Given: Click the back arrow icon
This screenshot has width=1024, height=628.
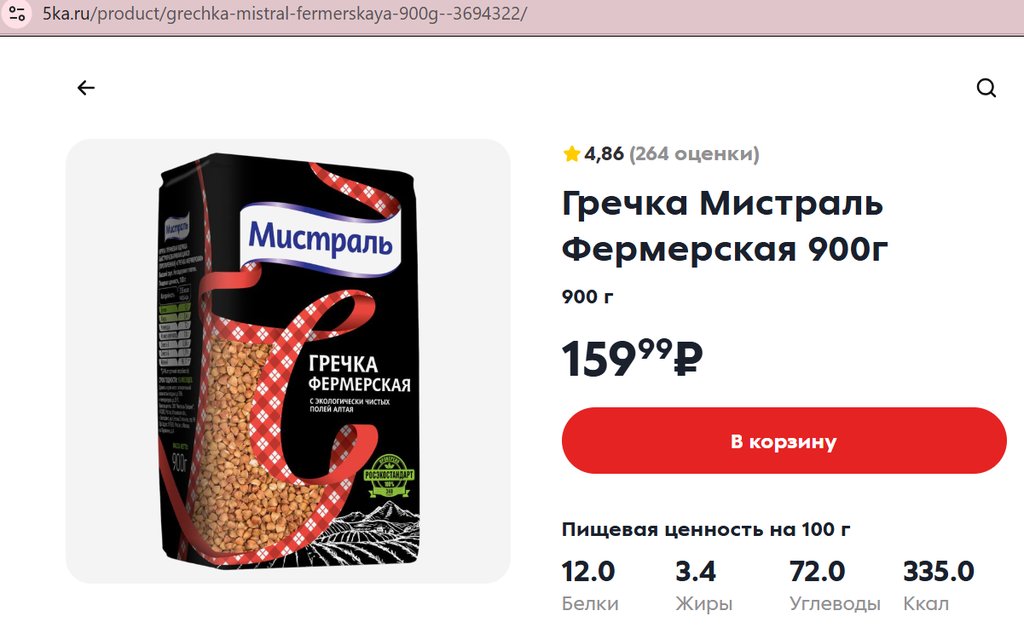Looking at the screenshot, I should (x=86, y=87).
